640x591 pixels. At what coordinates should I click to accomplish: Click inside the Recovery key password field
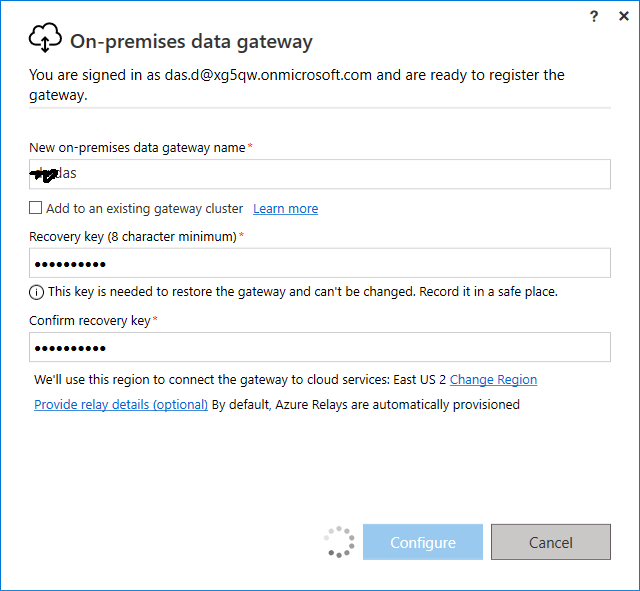(320, 263)
